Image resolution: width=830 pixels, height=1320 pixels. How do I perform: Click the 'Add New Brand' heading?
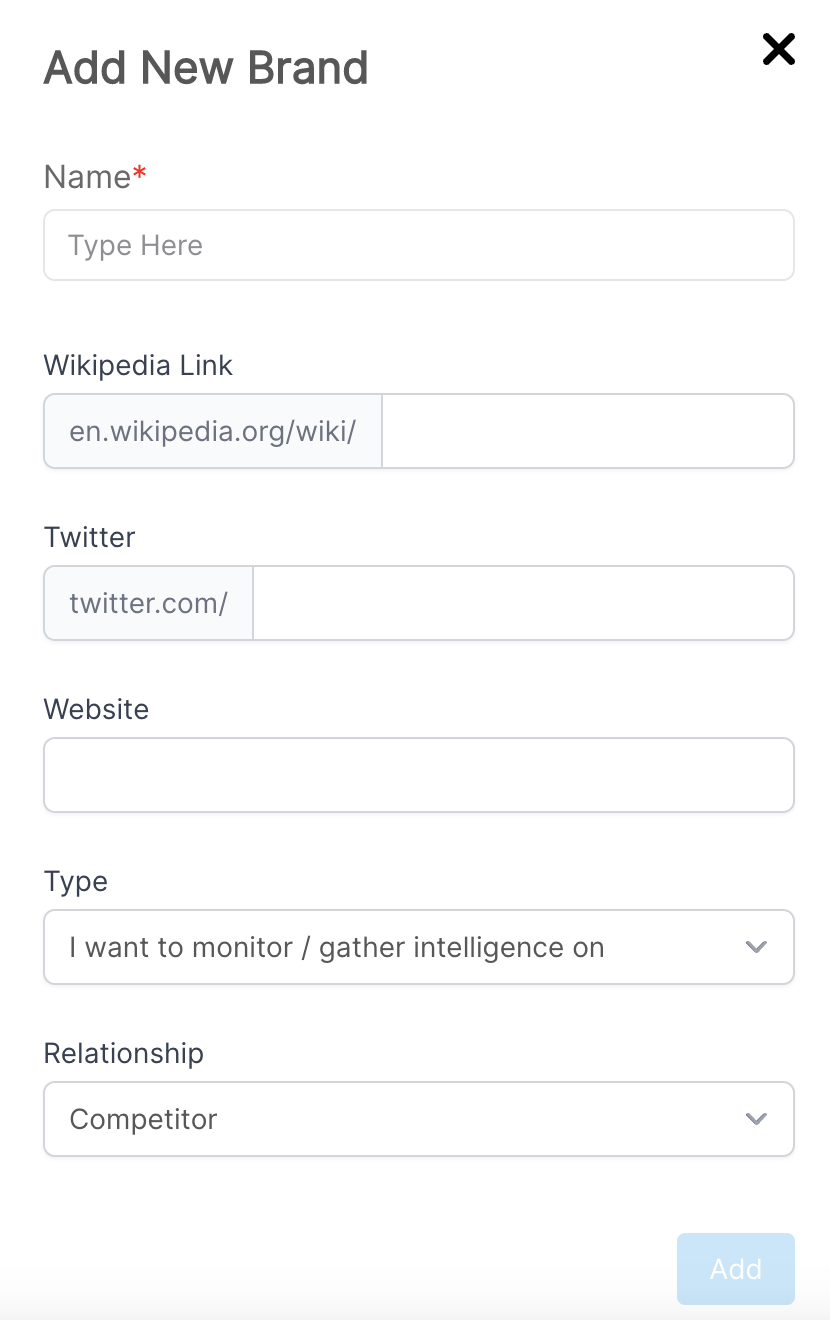[x=205, y=67]
